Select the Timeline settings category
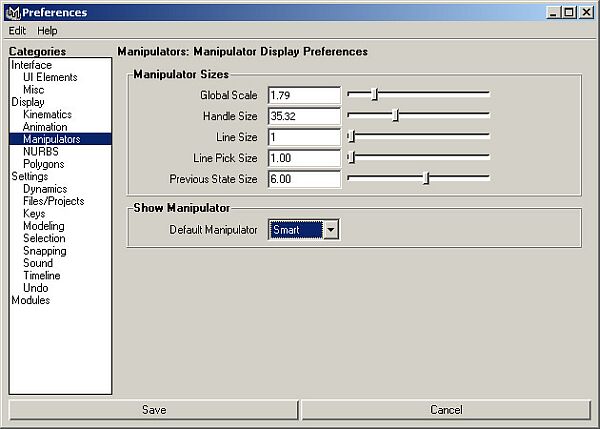600x429 pixels. tap(41, 276)
